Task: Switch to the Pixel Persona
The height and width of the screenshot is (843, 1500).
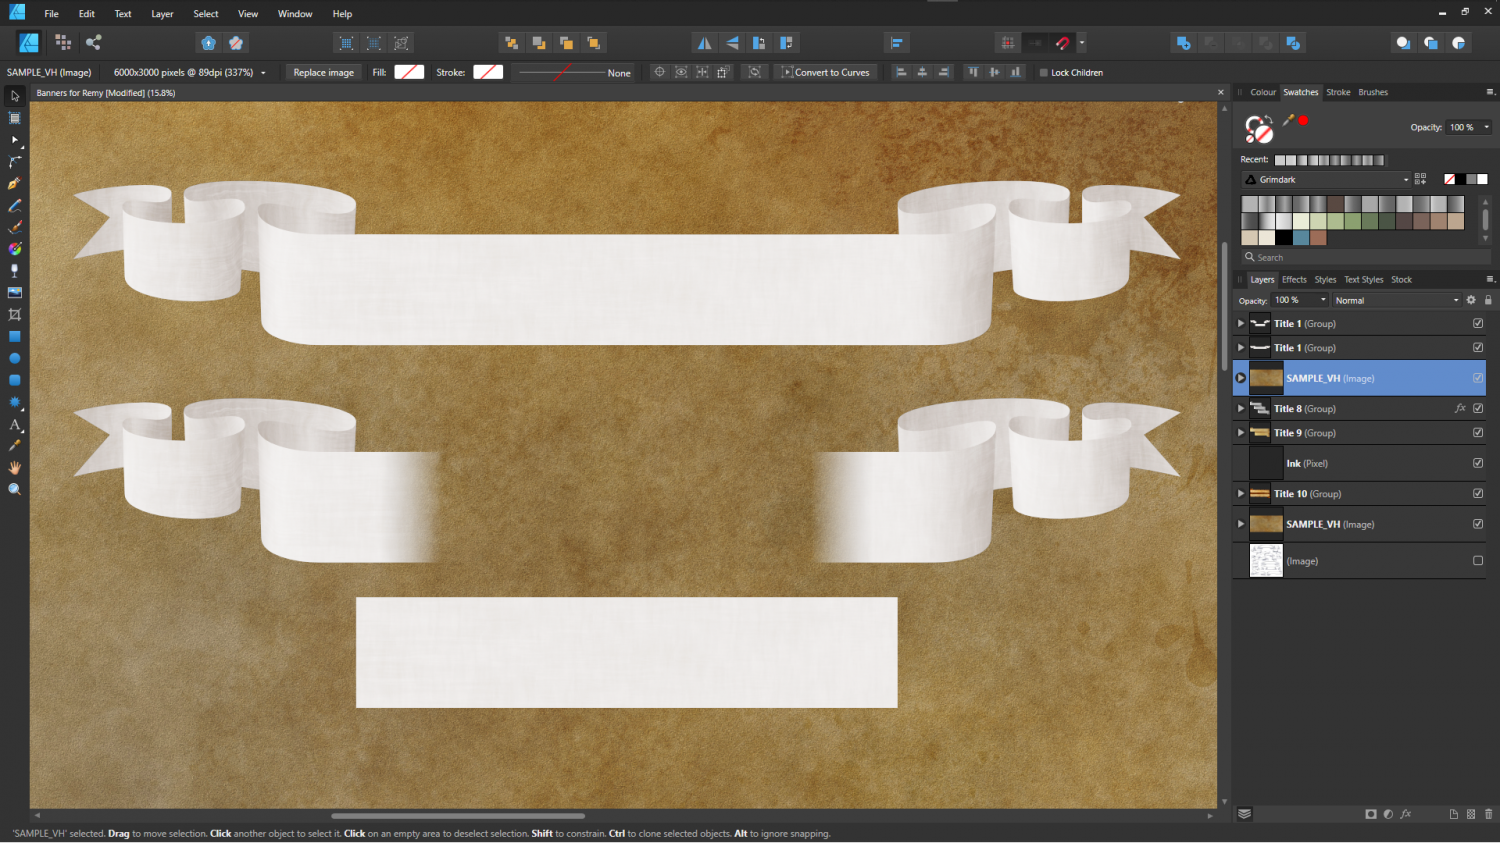Action: (x=63, y=42)
